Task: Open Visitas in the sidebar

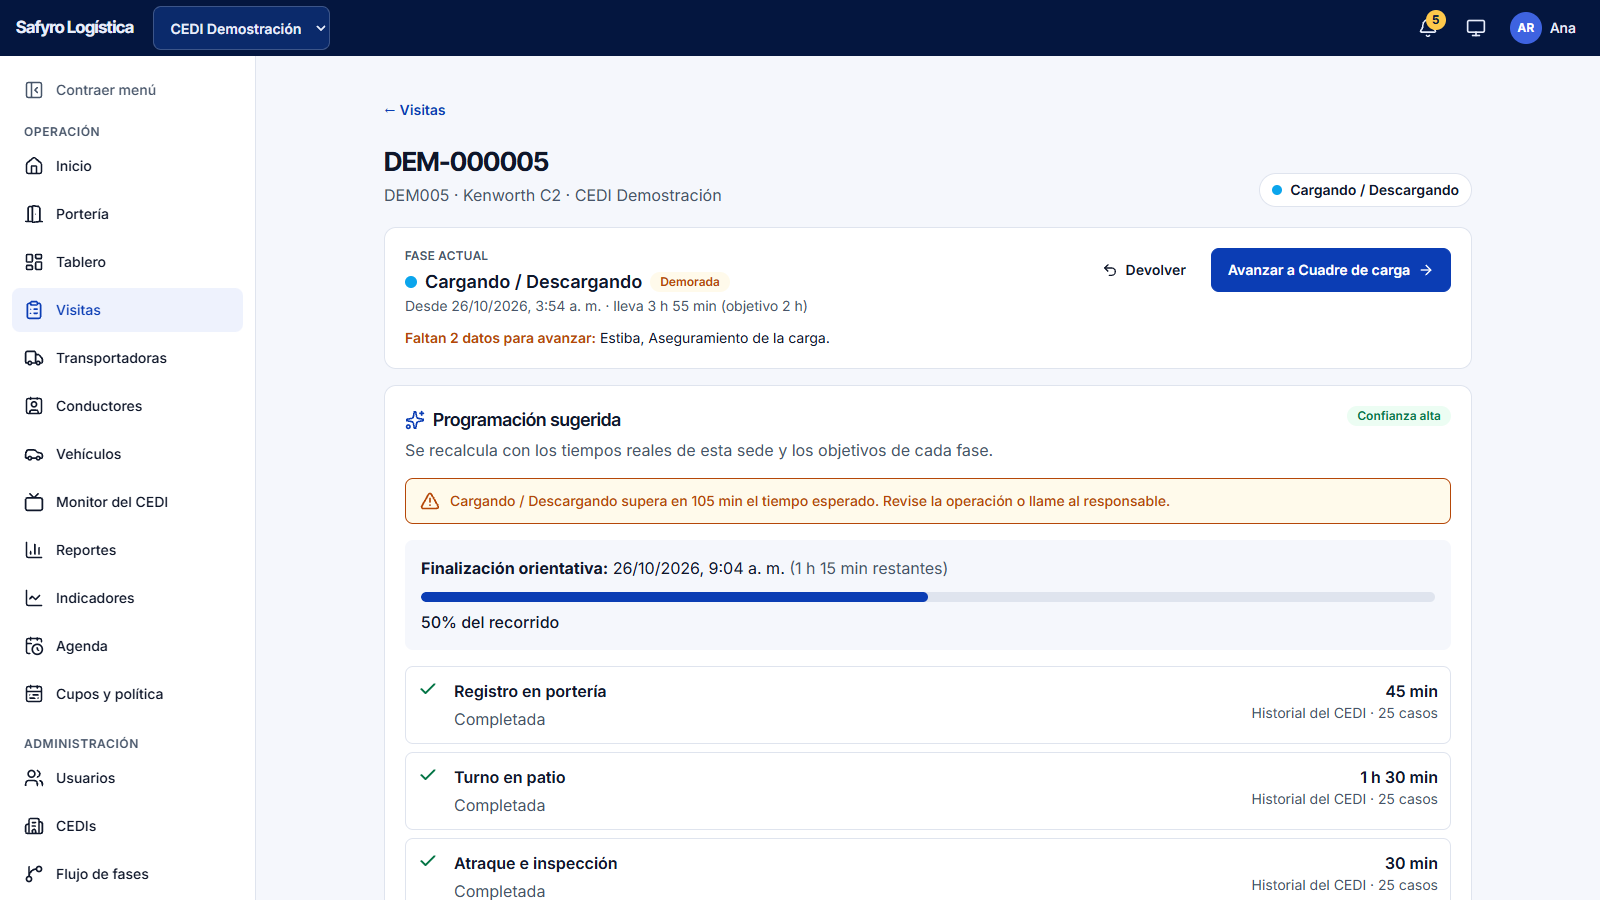Action: [127, 310]
